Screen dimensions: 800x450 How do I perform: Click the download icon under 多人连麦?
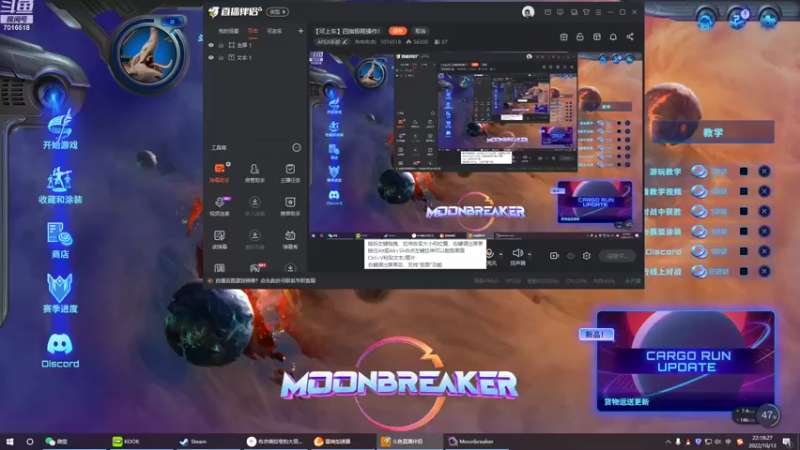click(255, 202)
